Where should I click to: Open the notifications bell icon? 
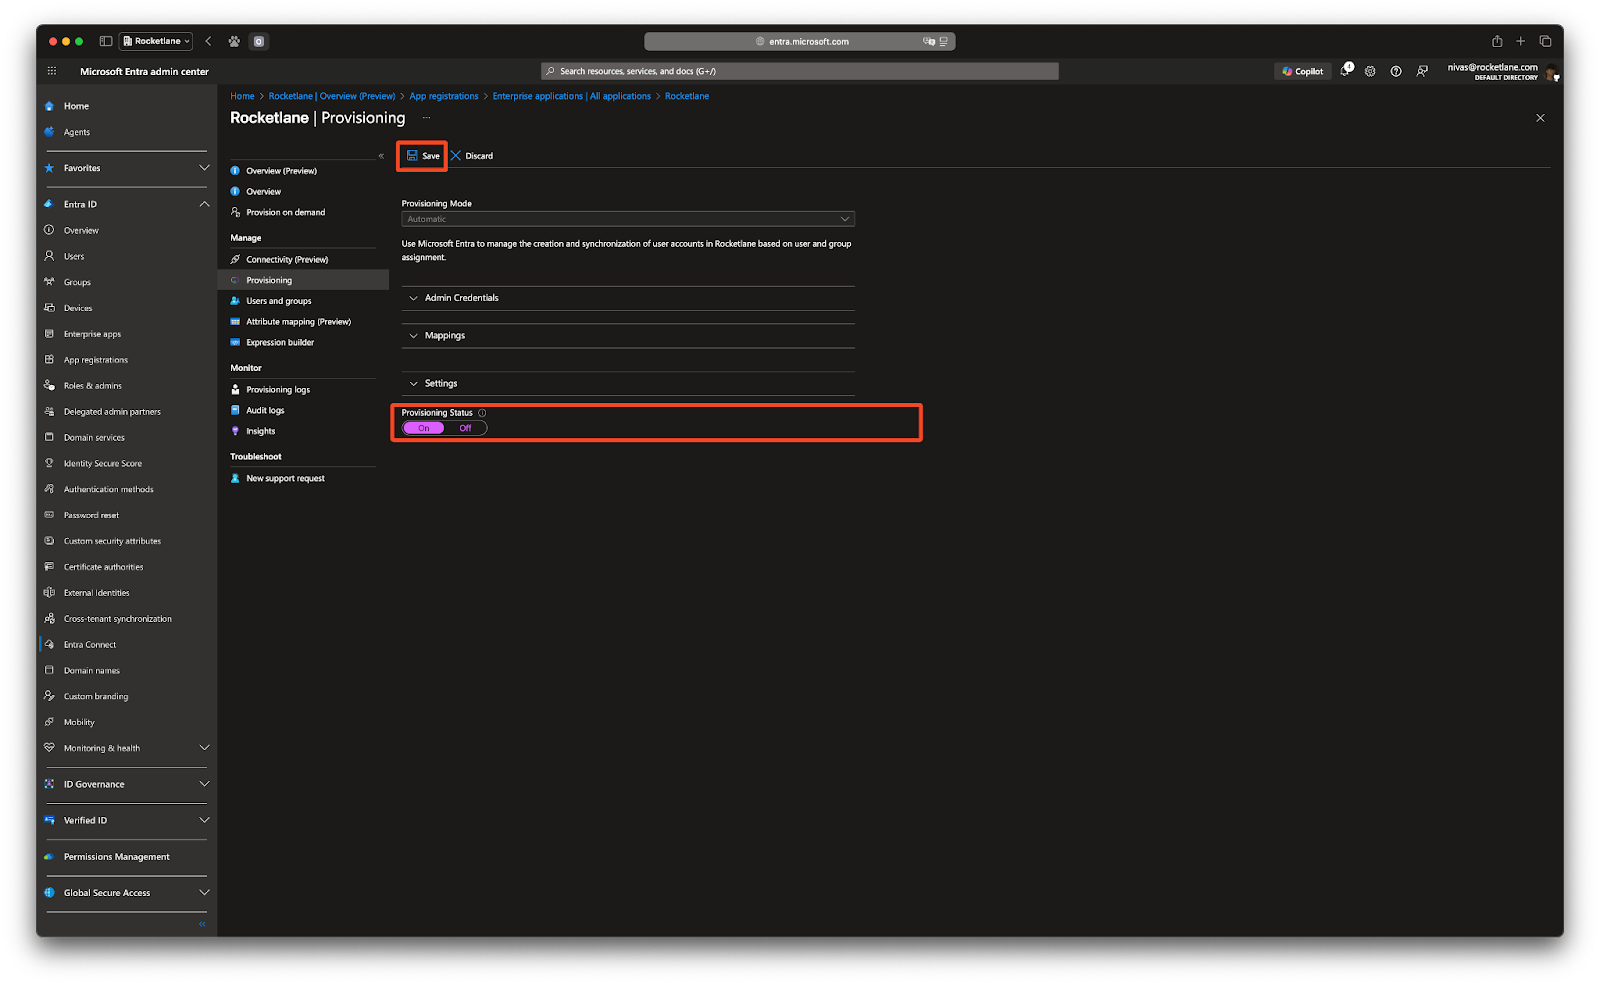pos(1346,71)
